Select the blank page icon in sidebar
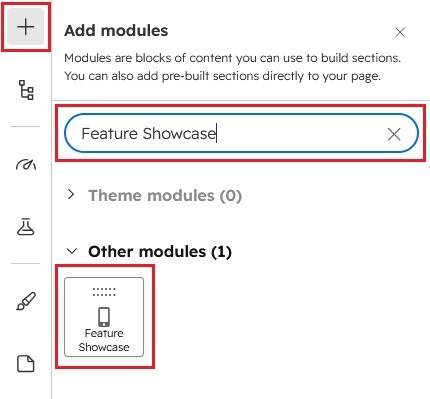This screenshot has width=430, height=399. click(26, 364)
